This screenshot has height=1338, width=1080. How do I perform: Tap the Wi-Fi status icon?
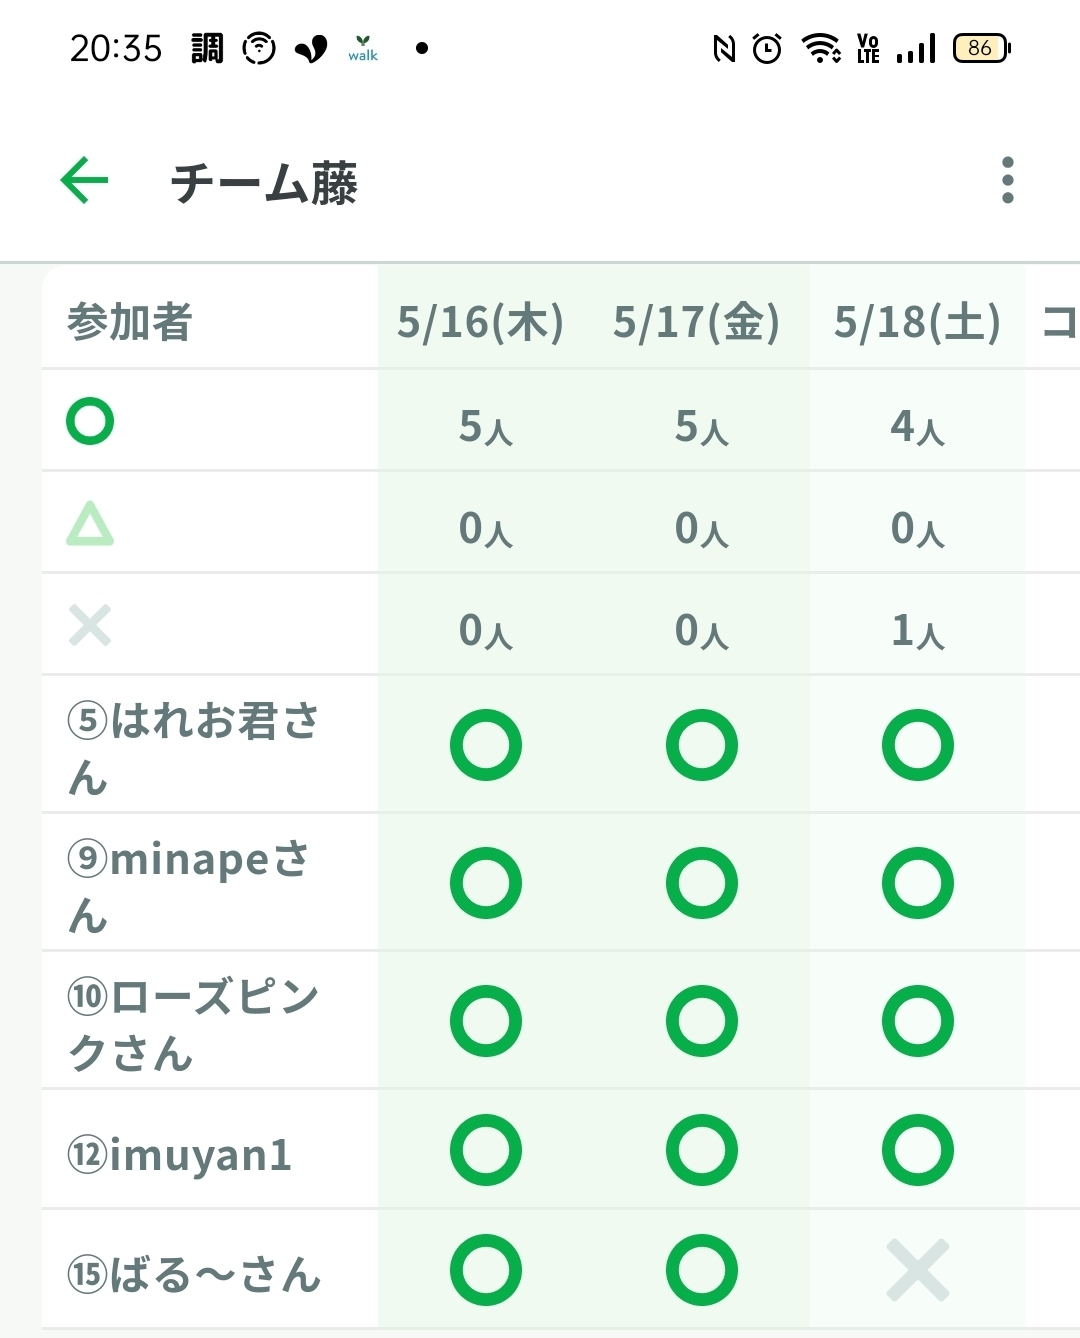click(x=821, y=48)
